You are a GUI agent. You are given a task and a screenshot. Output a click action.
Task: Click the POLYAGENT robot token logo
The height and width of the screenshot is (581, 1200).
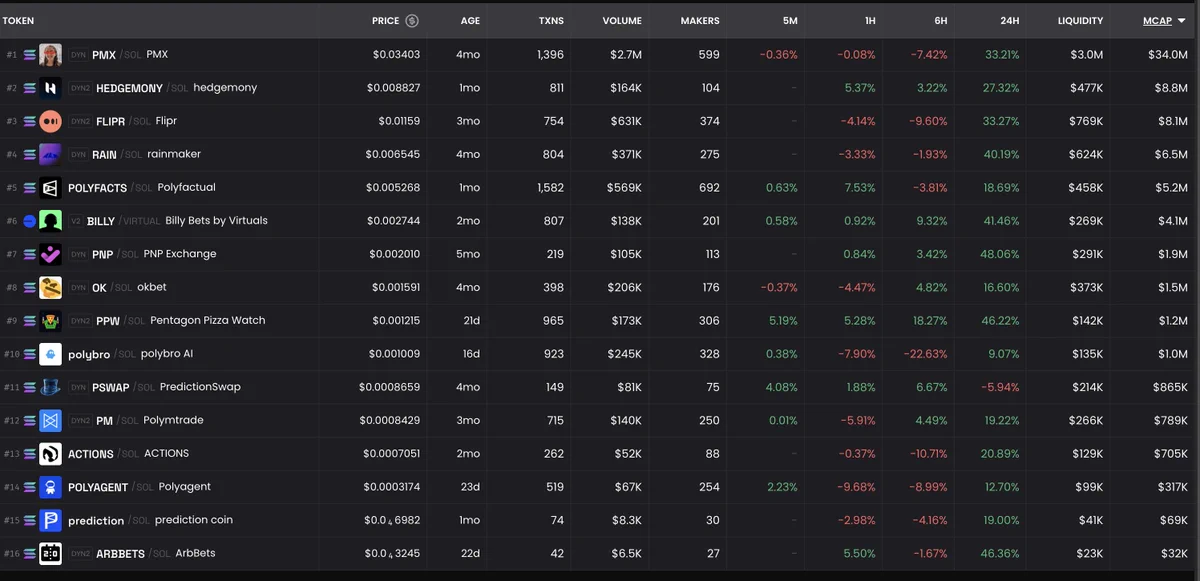50,487
